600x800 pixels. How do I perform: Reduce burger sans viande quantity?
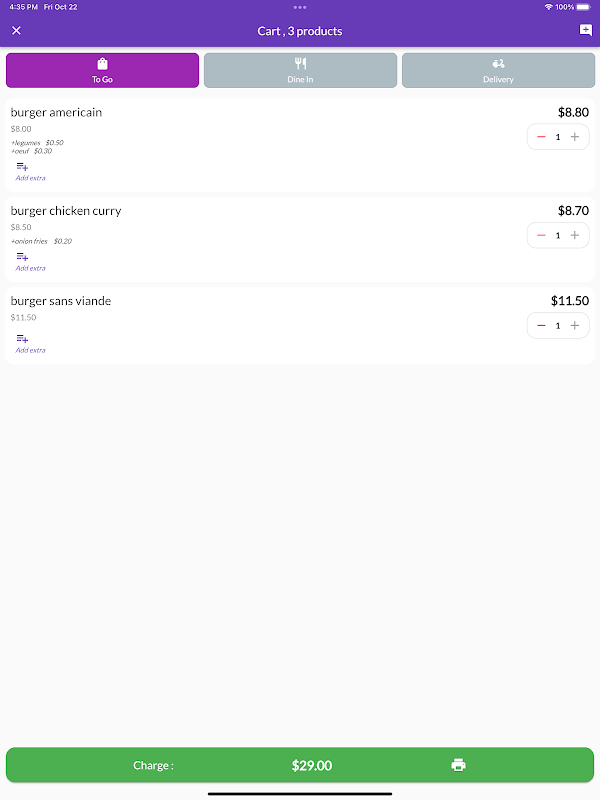coord(541,326)
